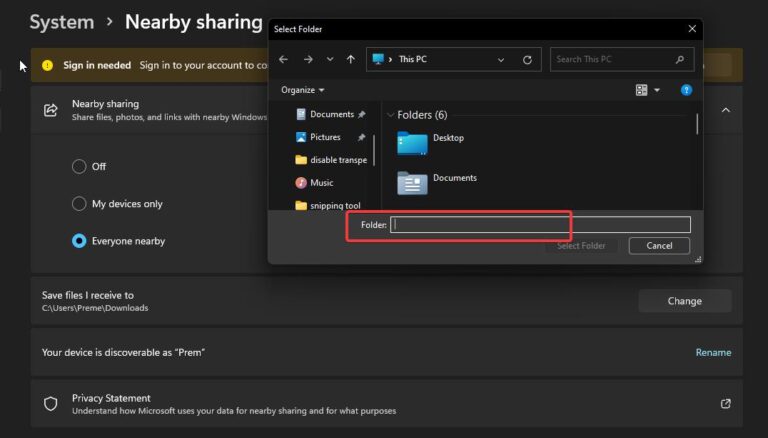The width and height of the screenshot is (768, 438).
Task: Click the This PC monitor icon in address bar
Action: coord(378,59)
